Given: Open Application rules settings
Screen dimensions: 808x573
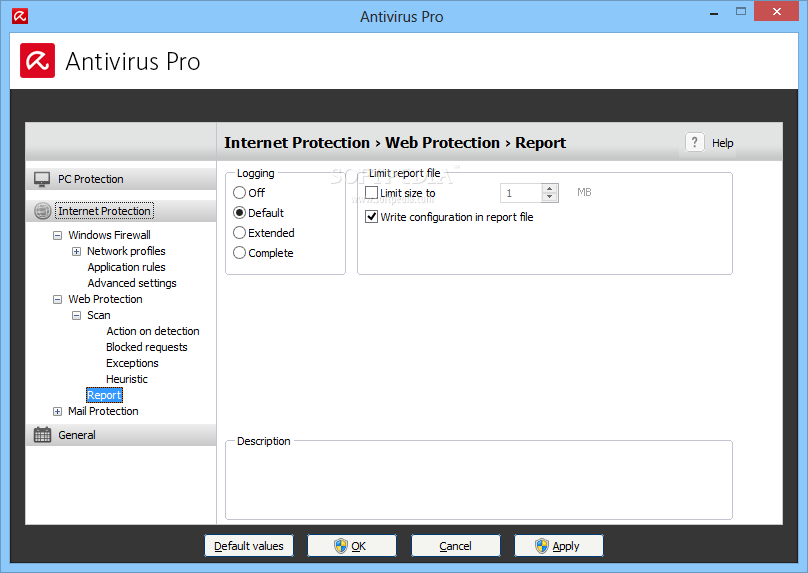Looking at the screenshot, I should (126, 267).
